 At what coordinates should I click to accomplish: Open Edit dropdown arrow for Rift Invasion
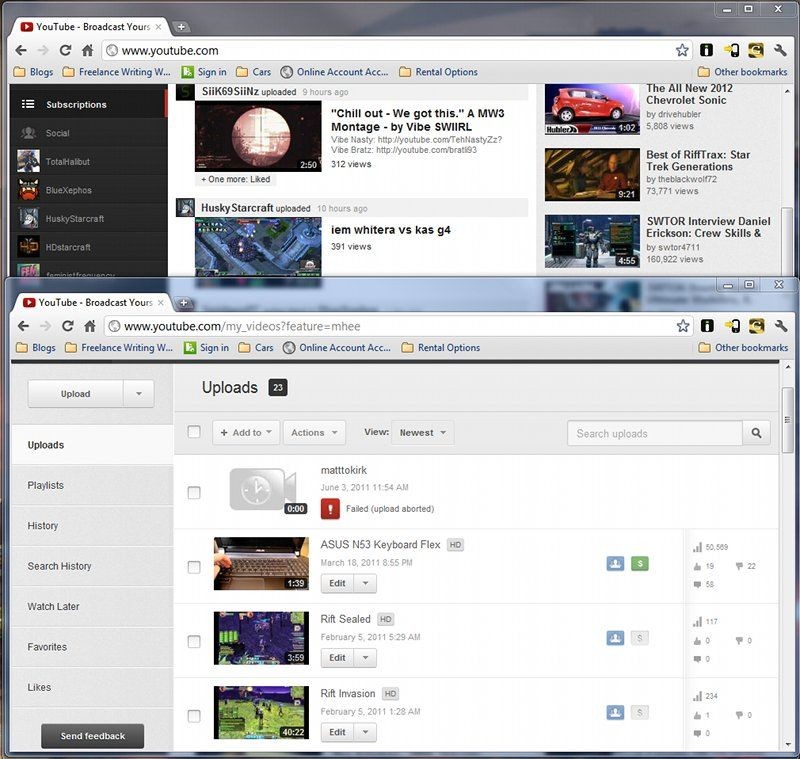point(365,732)
